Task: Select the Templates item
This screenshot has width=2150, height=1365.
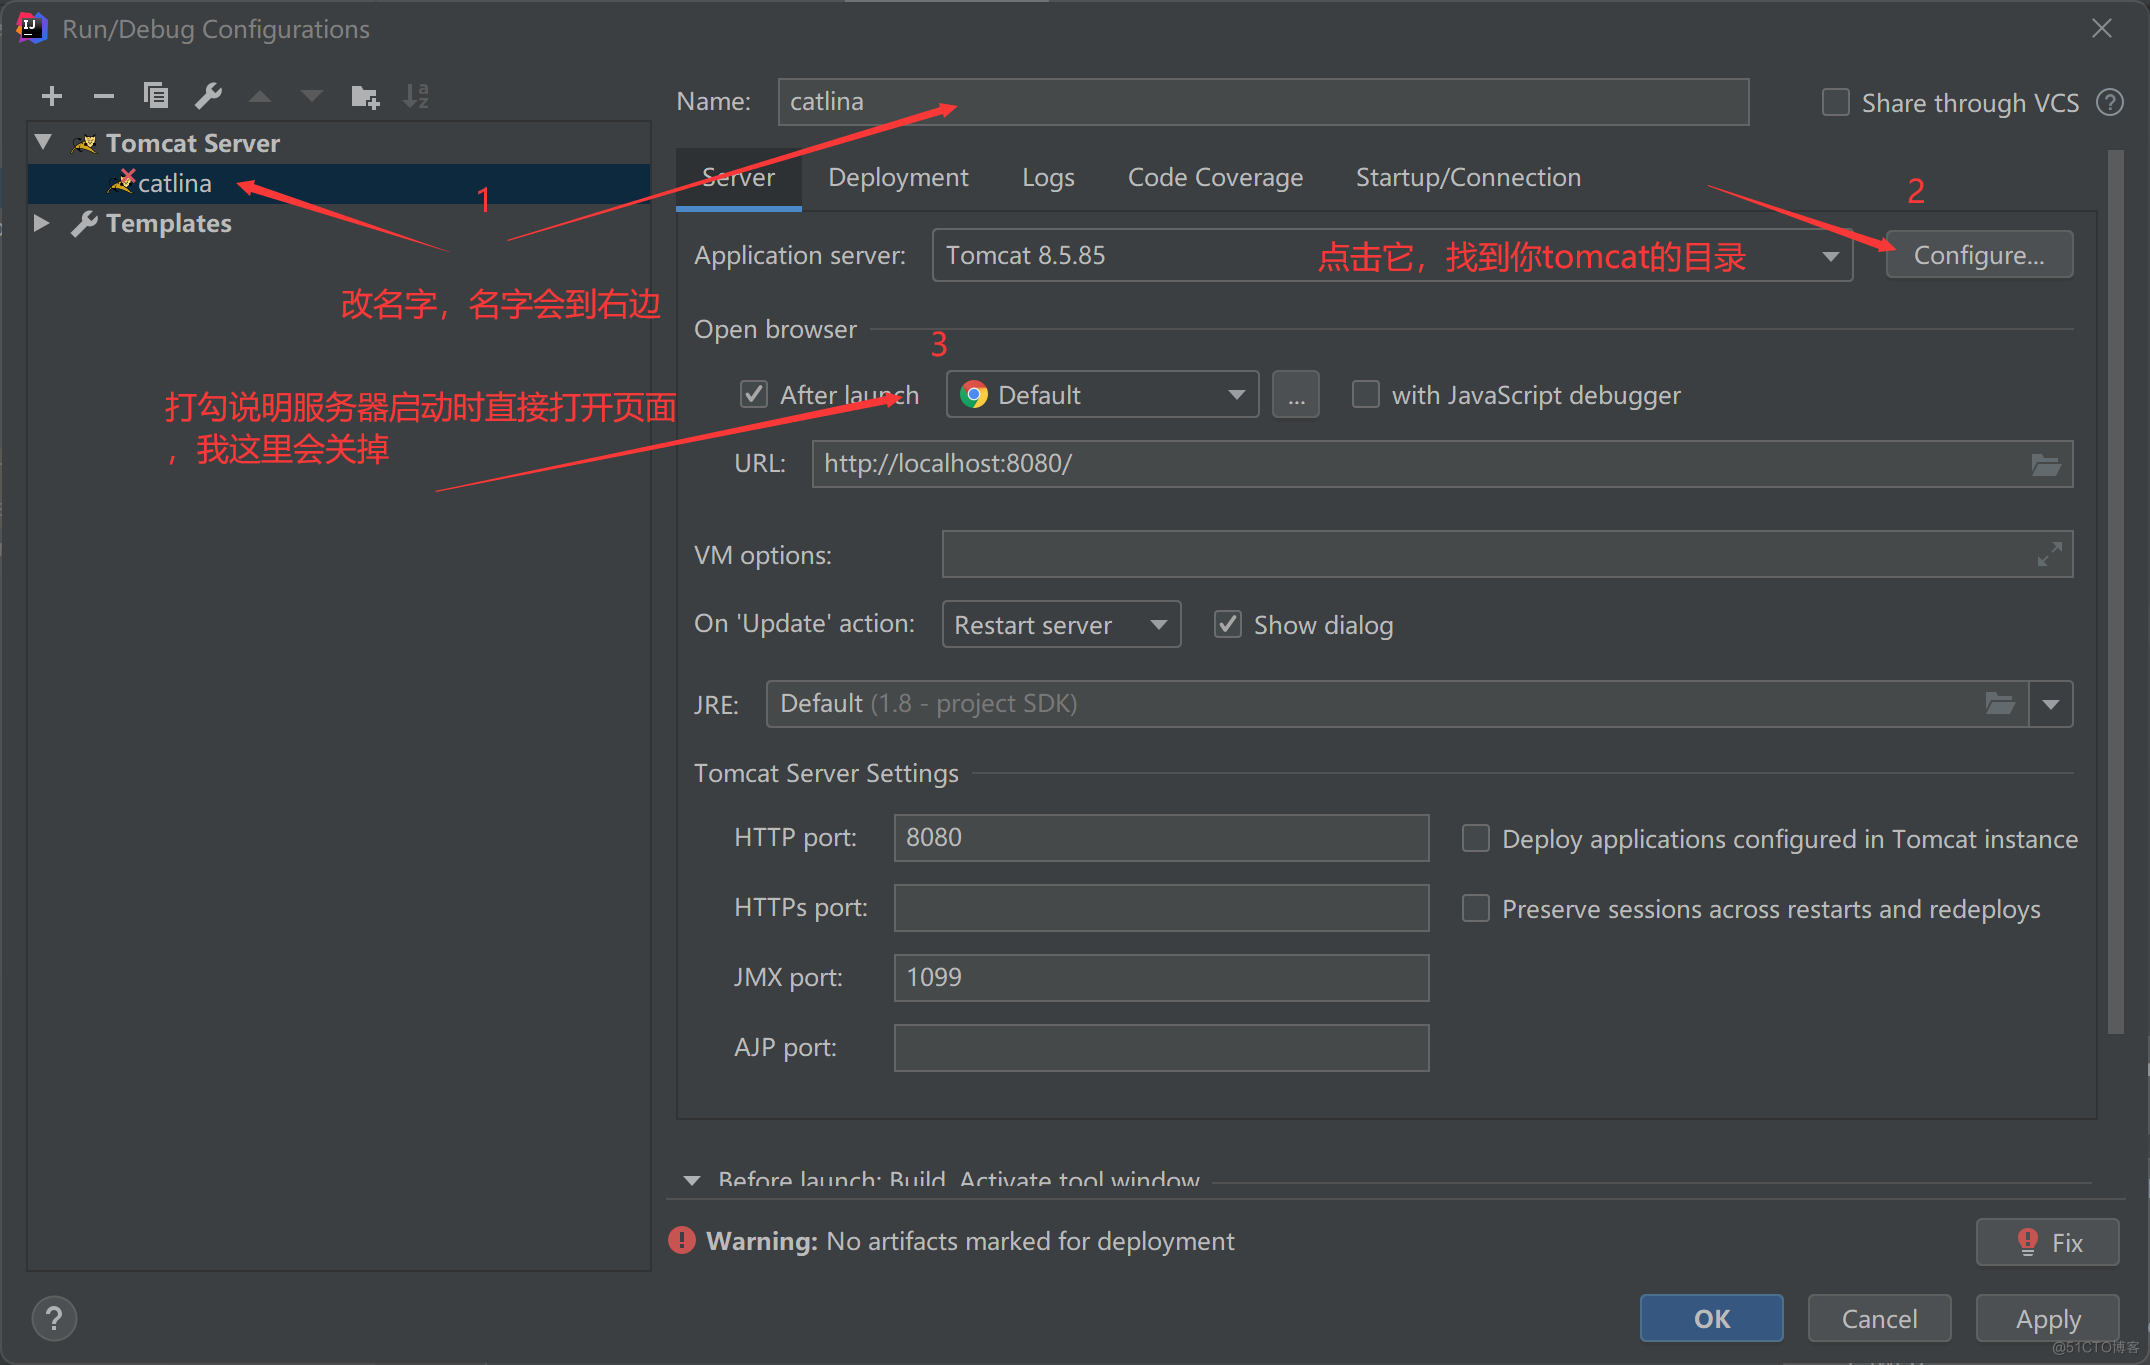Action: coord(168,223)
